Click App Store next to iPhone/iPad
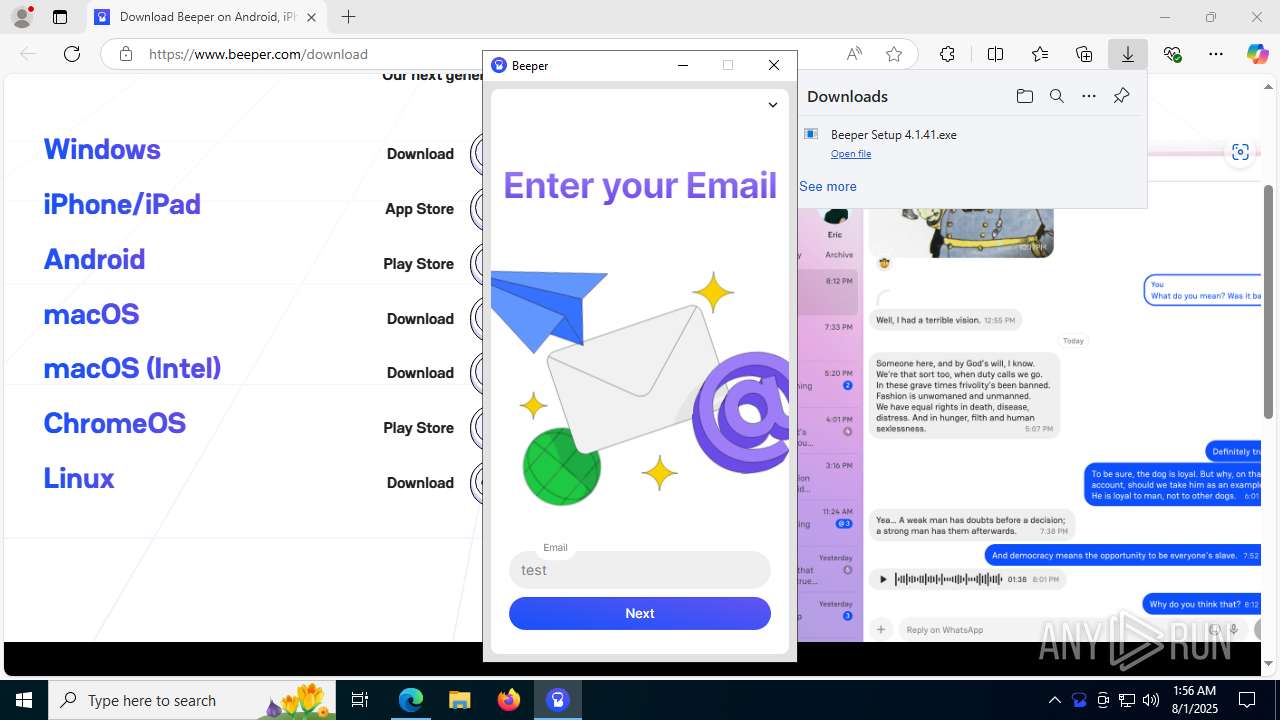The width and height of the screenshot is (1280, 720). pos(419,209)
